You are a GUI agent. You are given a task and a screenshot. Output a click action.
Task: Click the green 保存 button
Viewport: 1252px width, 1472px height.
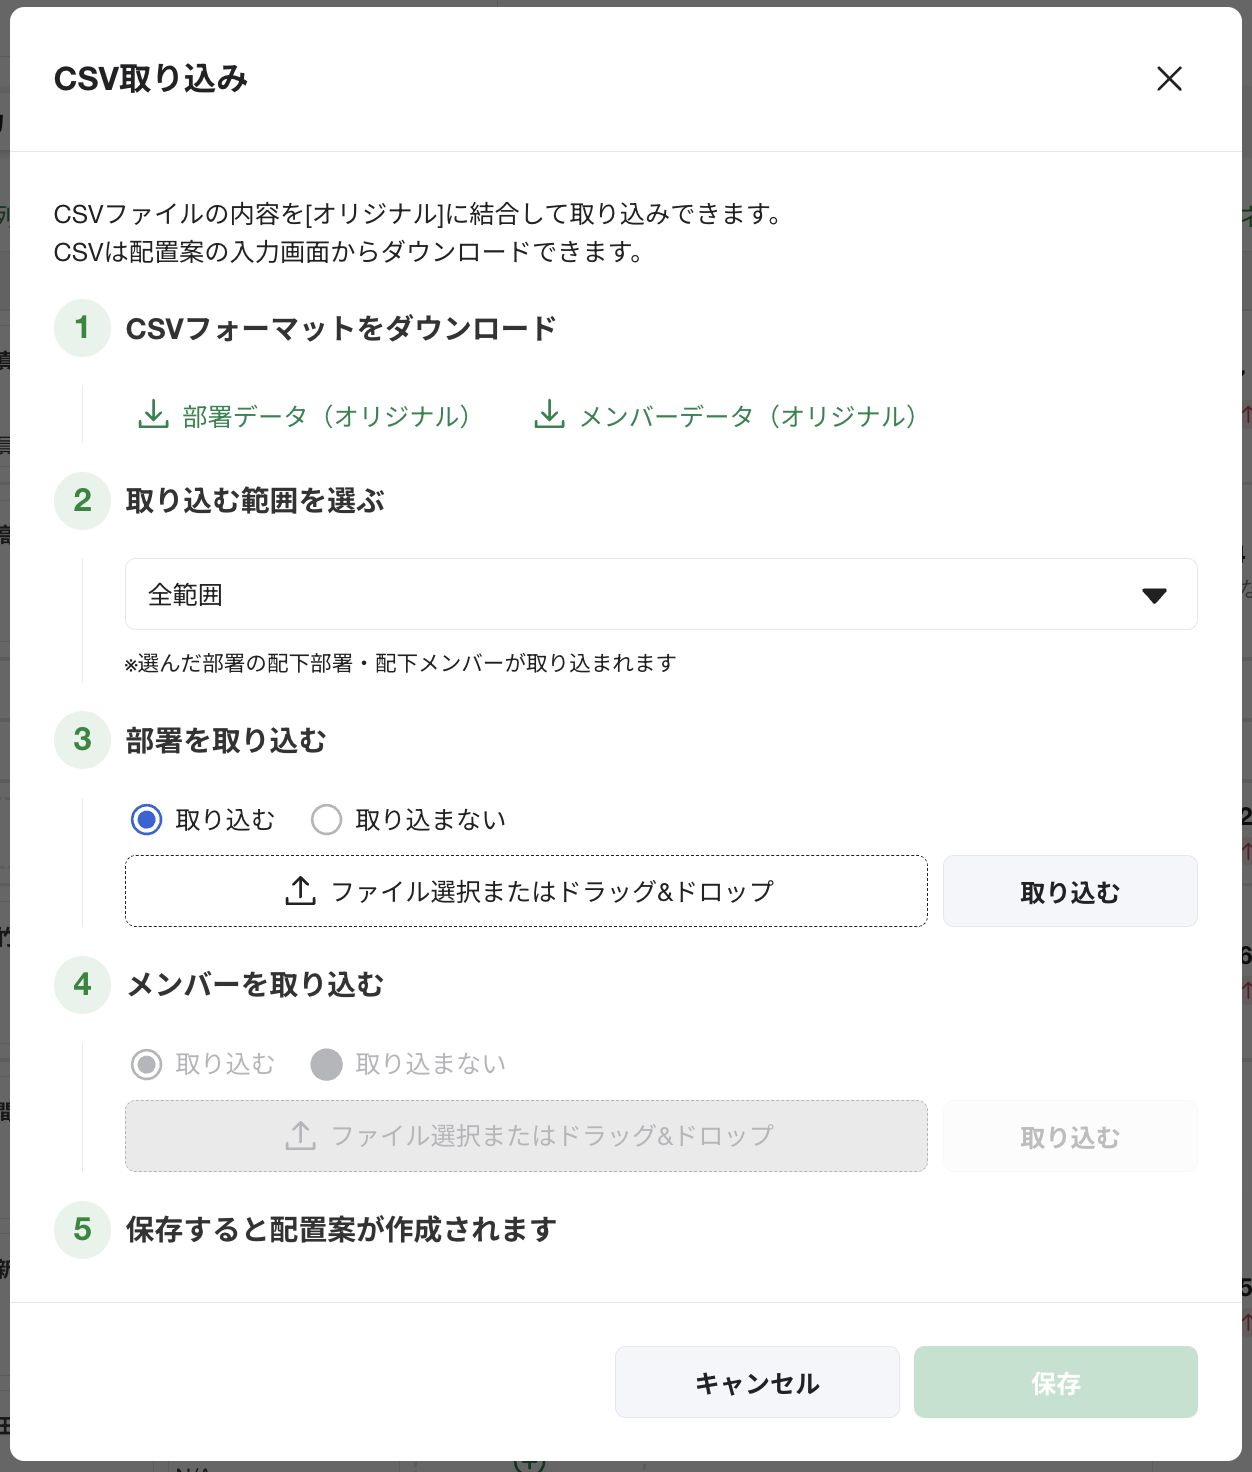click(1055, 1383)
